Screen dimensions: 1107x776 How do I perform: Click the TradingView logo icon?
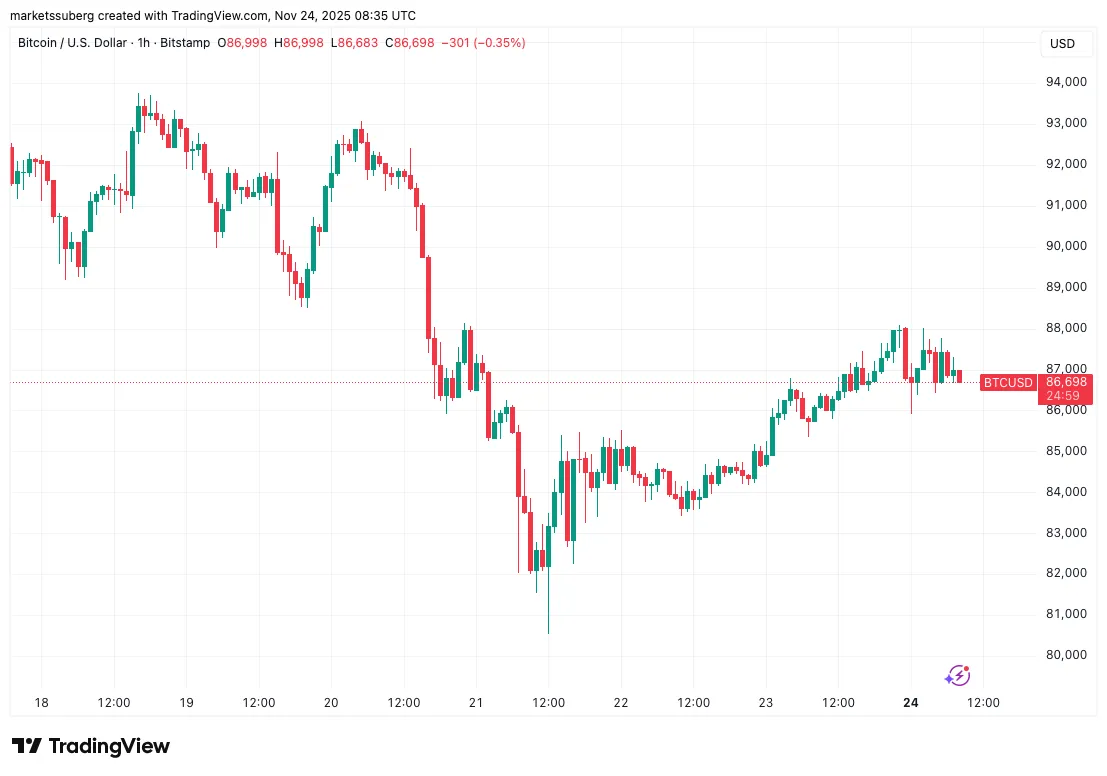[27, 746]
